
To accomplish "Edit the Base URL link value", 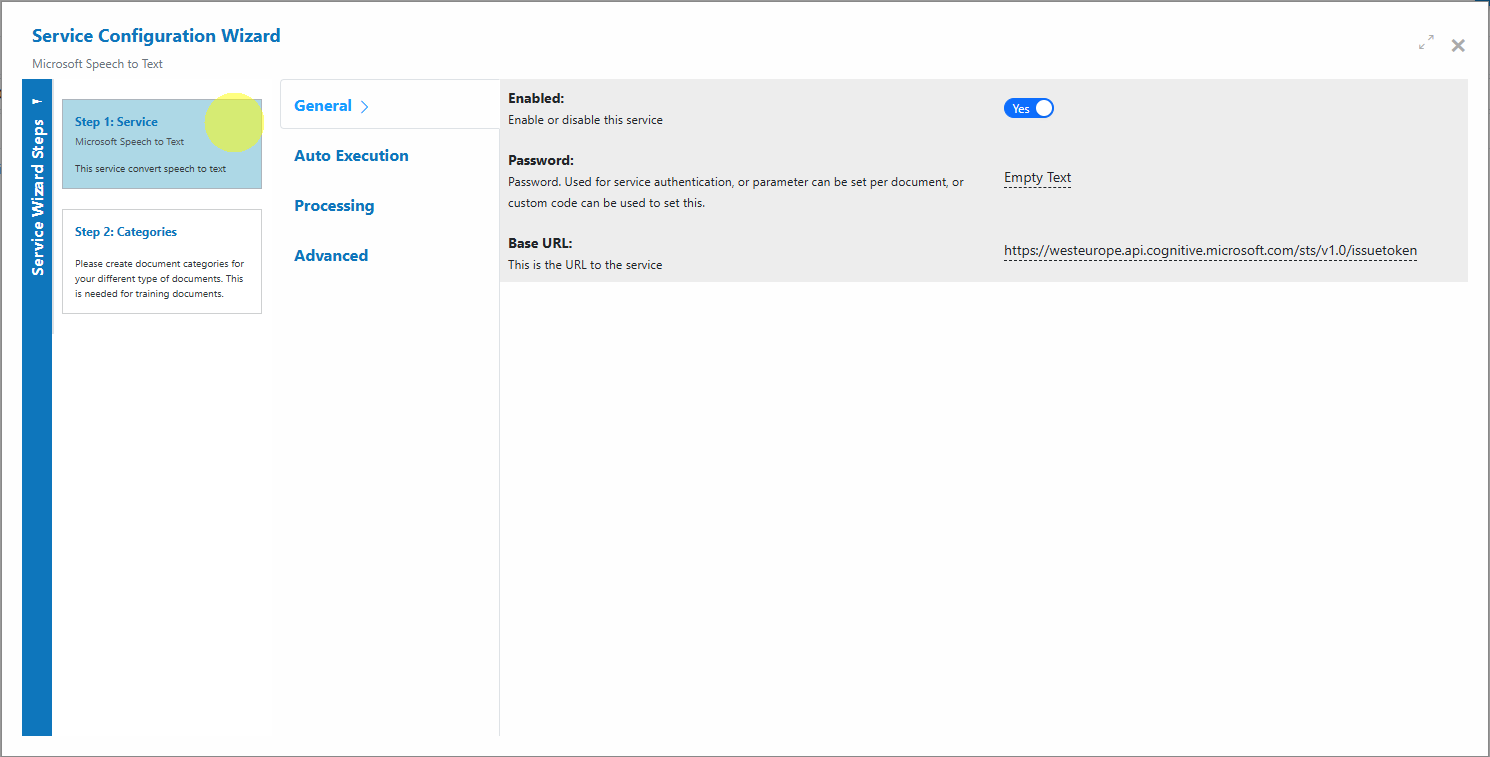I will pos(1210,250).
